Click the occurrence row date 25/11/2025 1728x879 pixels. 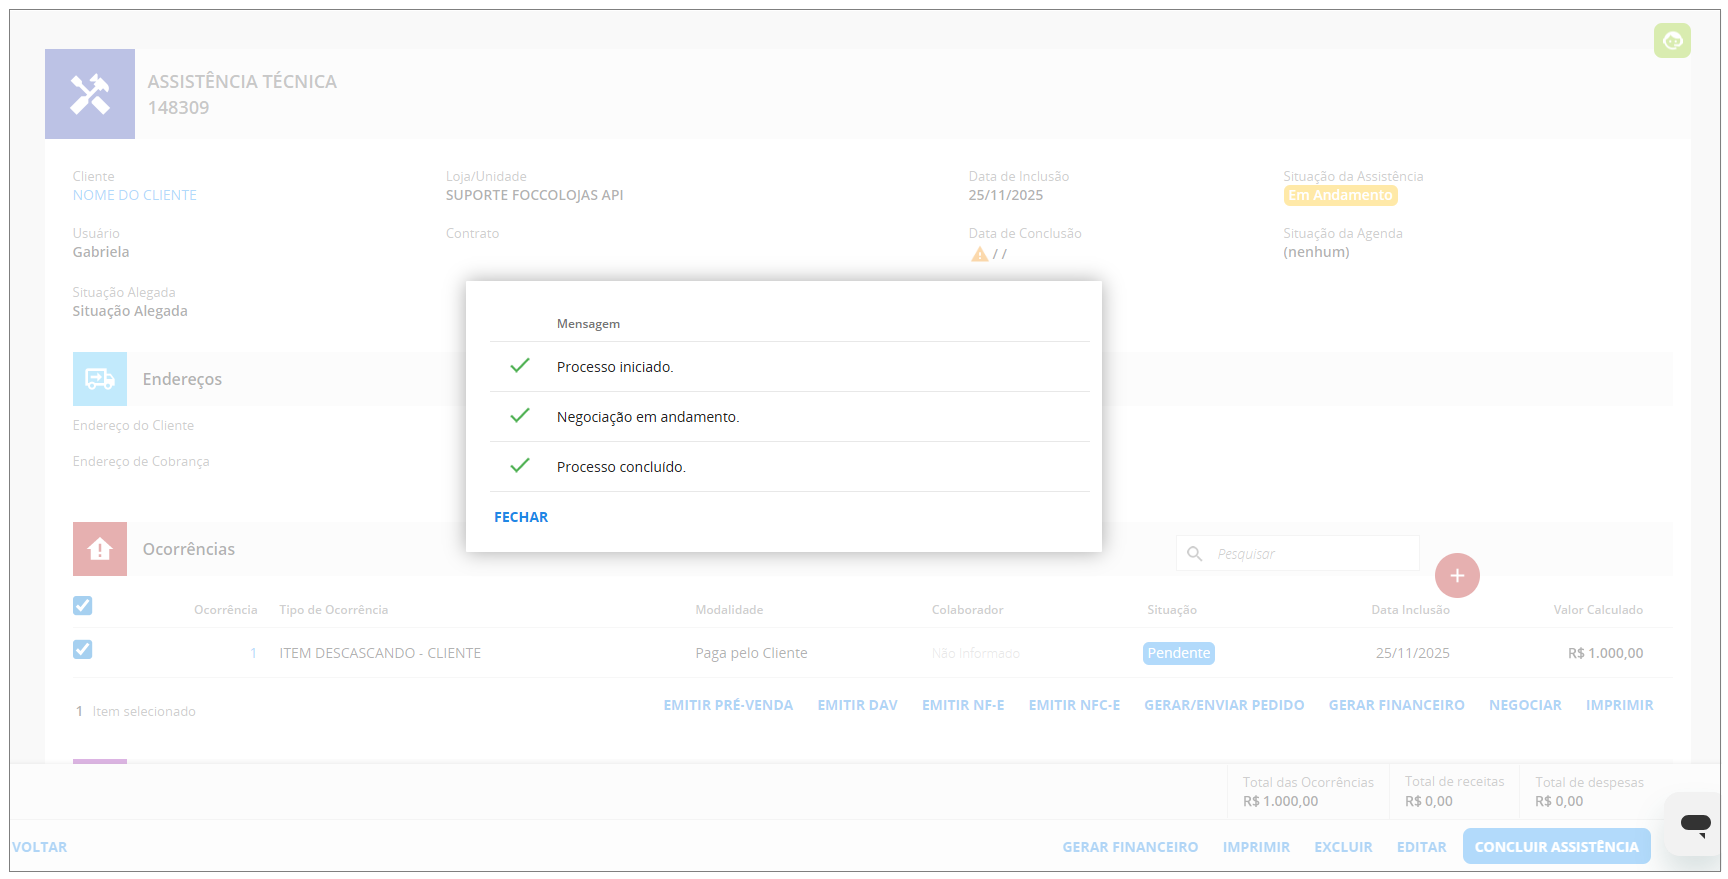[x=1412, y=653]
